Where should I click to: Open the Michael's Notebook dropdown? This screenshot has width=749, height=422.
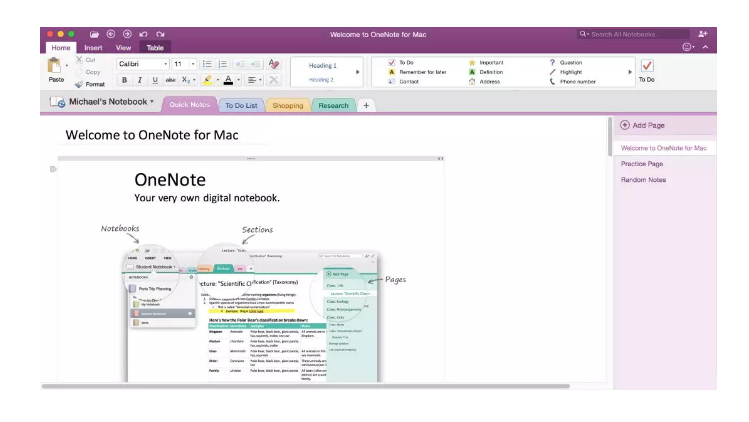coord(152,102)
